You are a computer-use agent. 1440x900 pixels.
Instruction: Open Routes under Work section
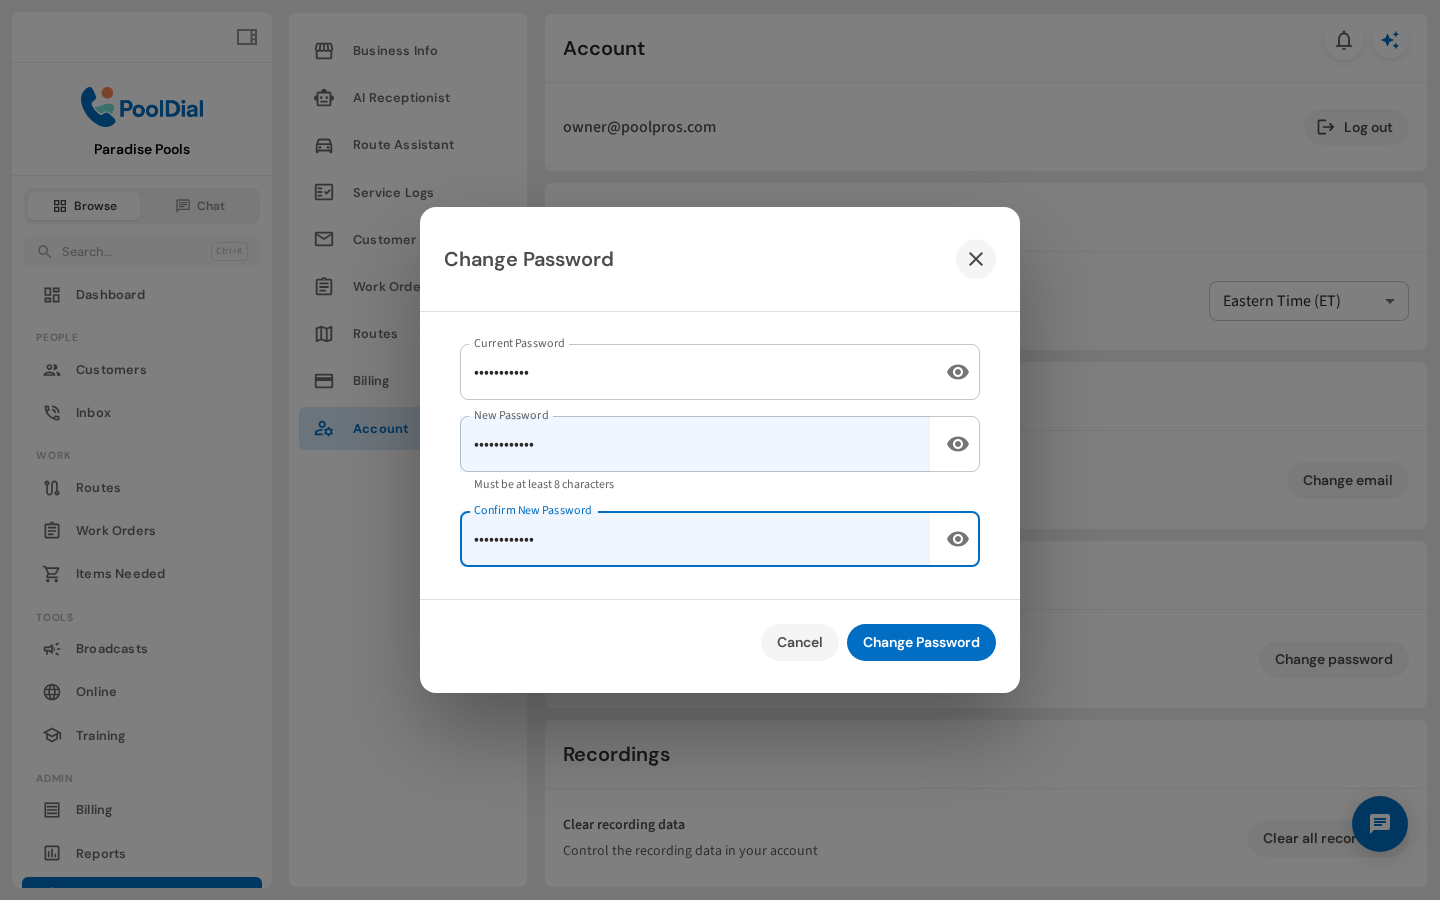pos(142,488)
